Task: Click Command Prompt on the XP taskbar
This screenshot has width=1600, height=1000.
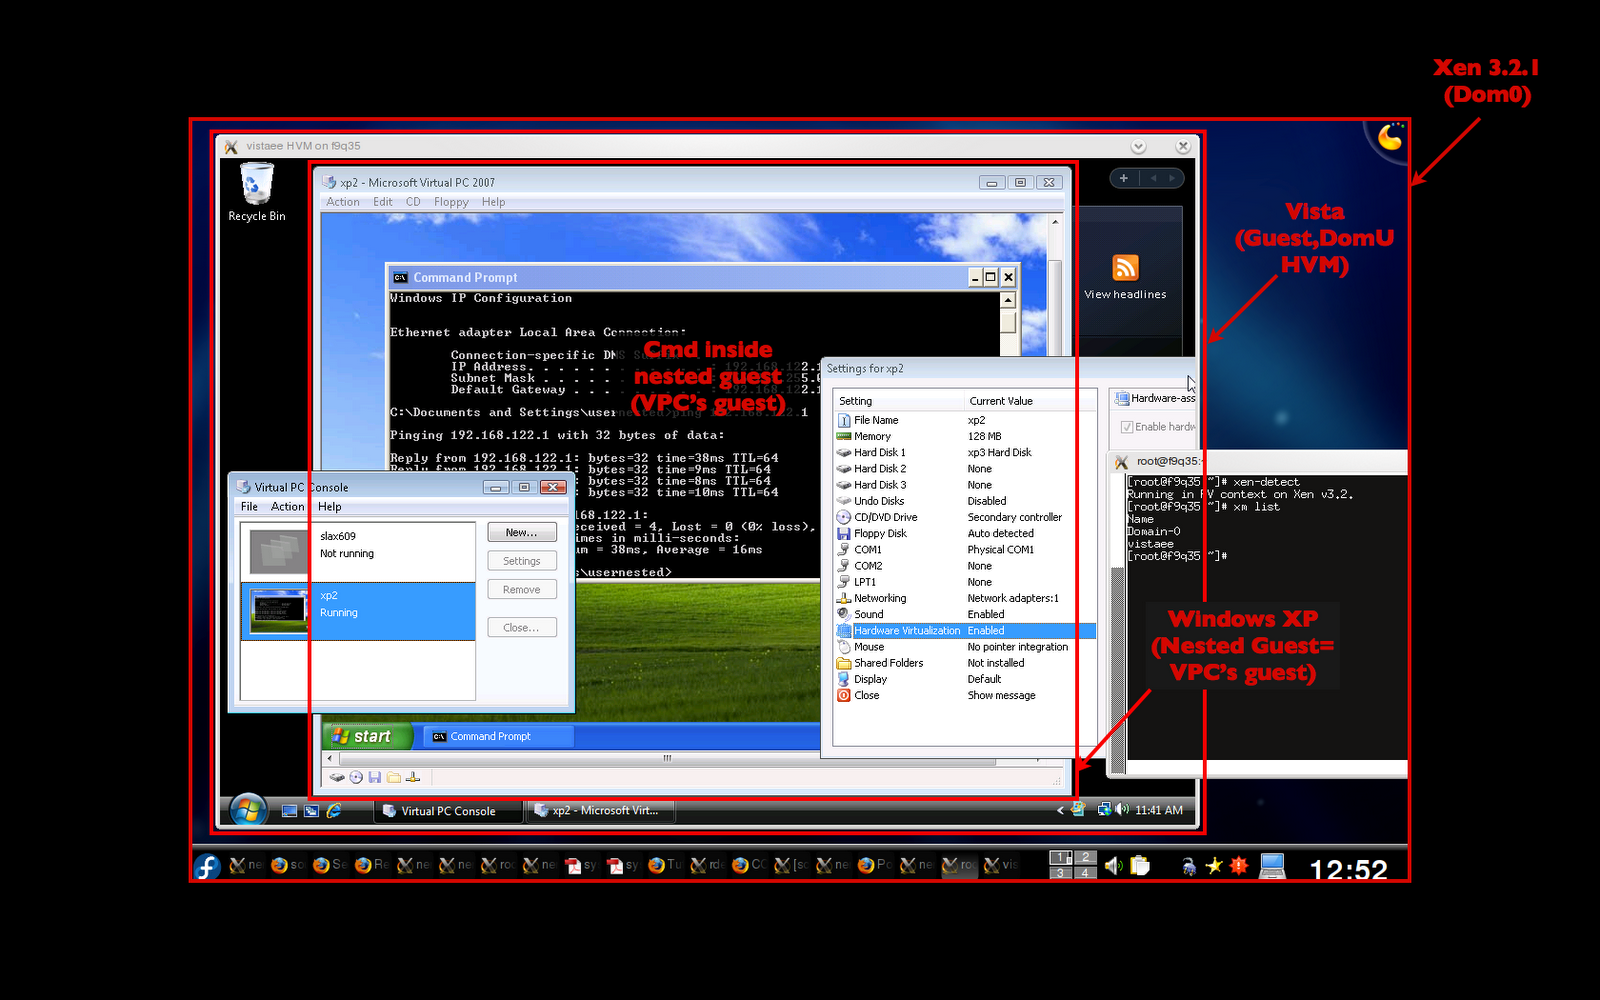Action: click(498, 737)
